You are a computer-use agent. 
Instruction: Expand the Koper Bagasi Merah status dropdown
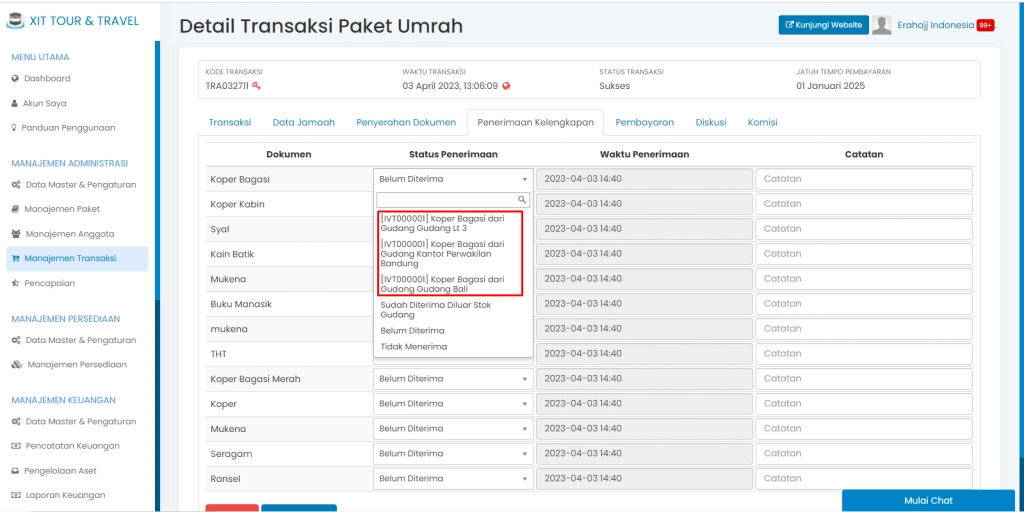(453, 379)
